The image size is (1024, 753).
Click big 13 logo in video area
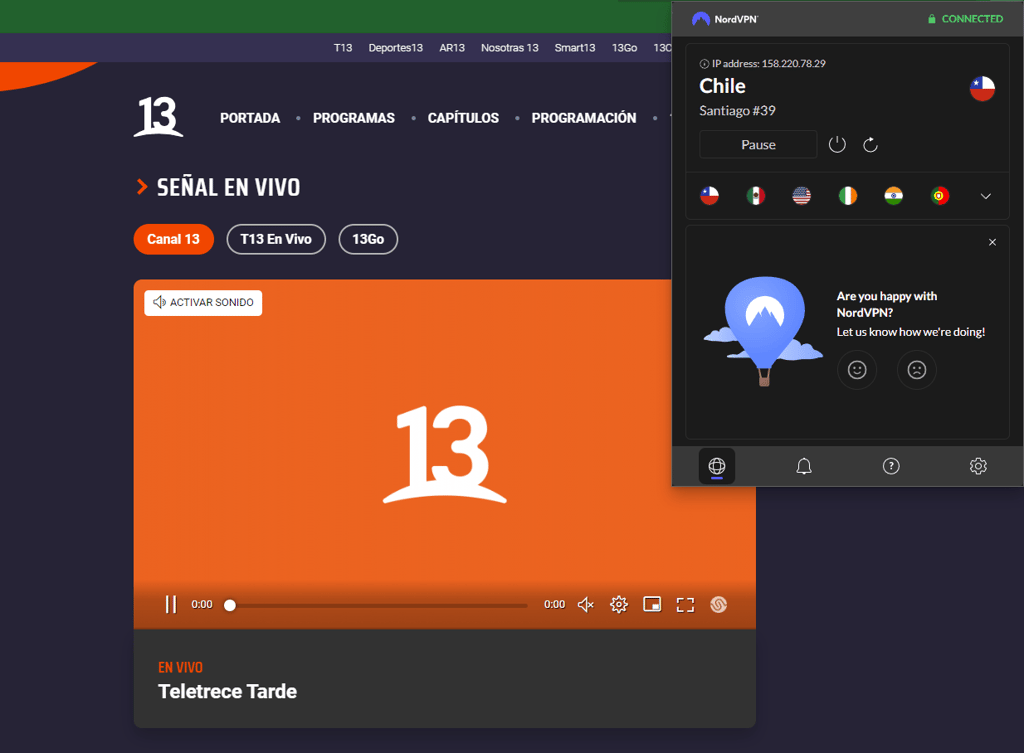pyautogui.click(x=445, y=455)
